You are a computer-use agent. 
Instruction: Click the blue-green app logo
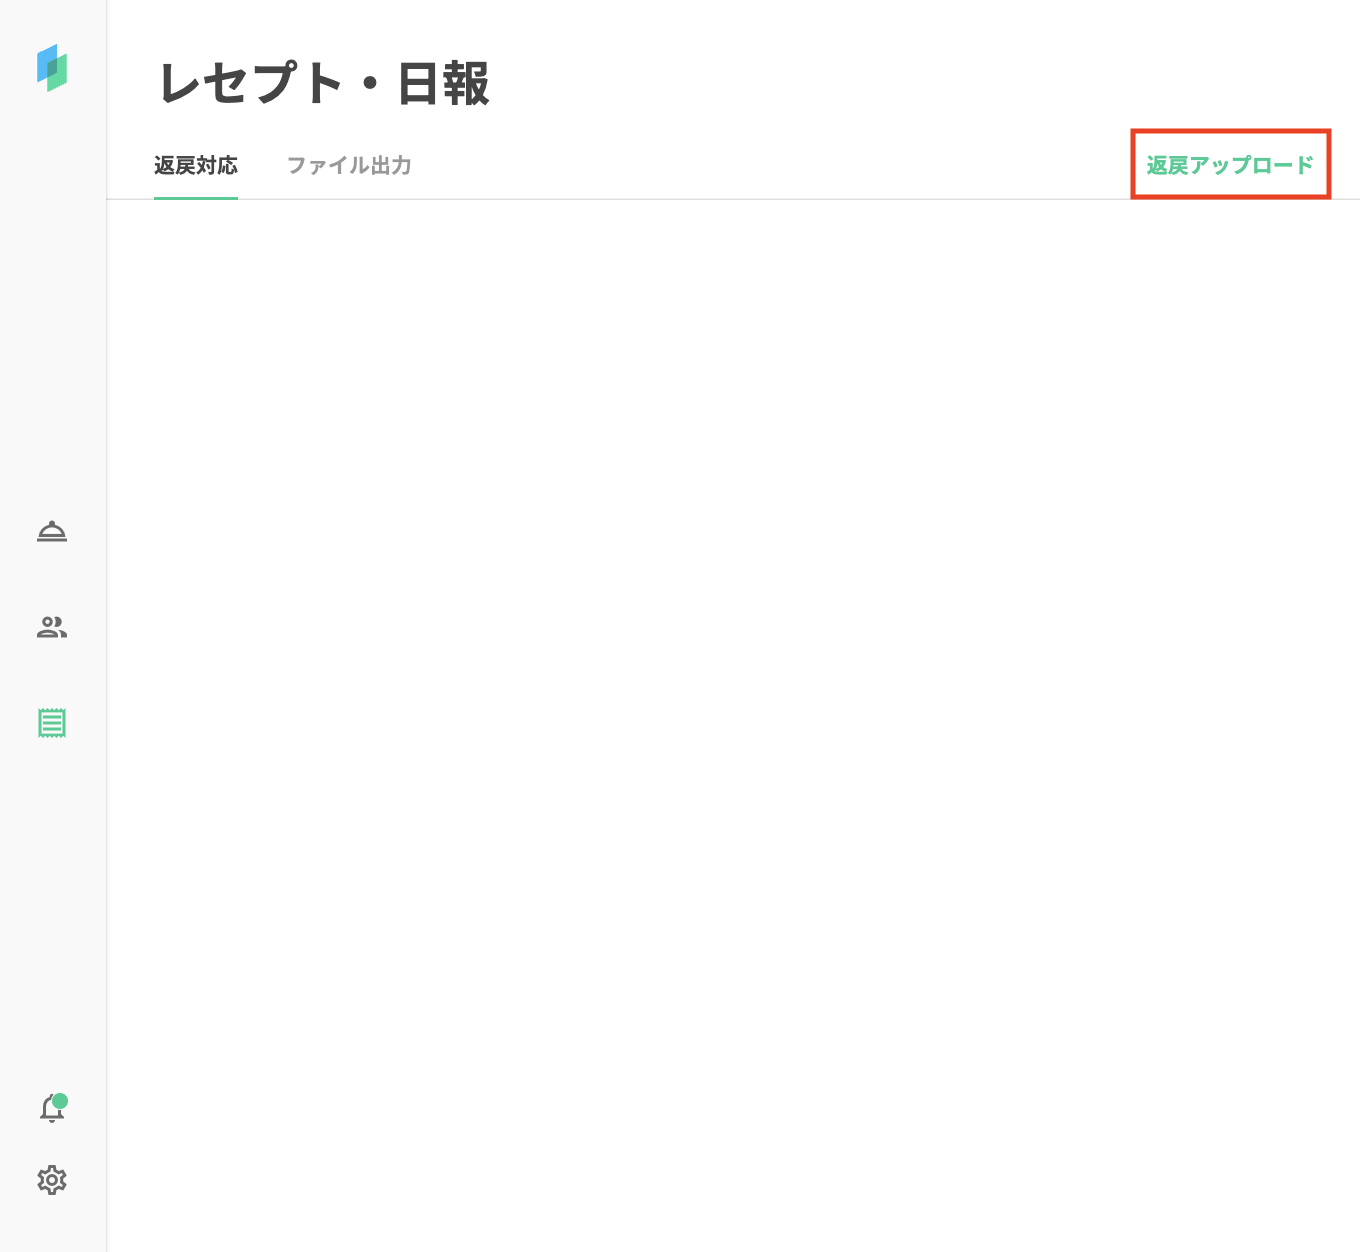pos(52,68)
